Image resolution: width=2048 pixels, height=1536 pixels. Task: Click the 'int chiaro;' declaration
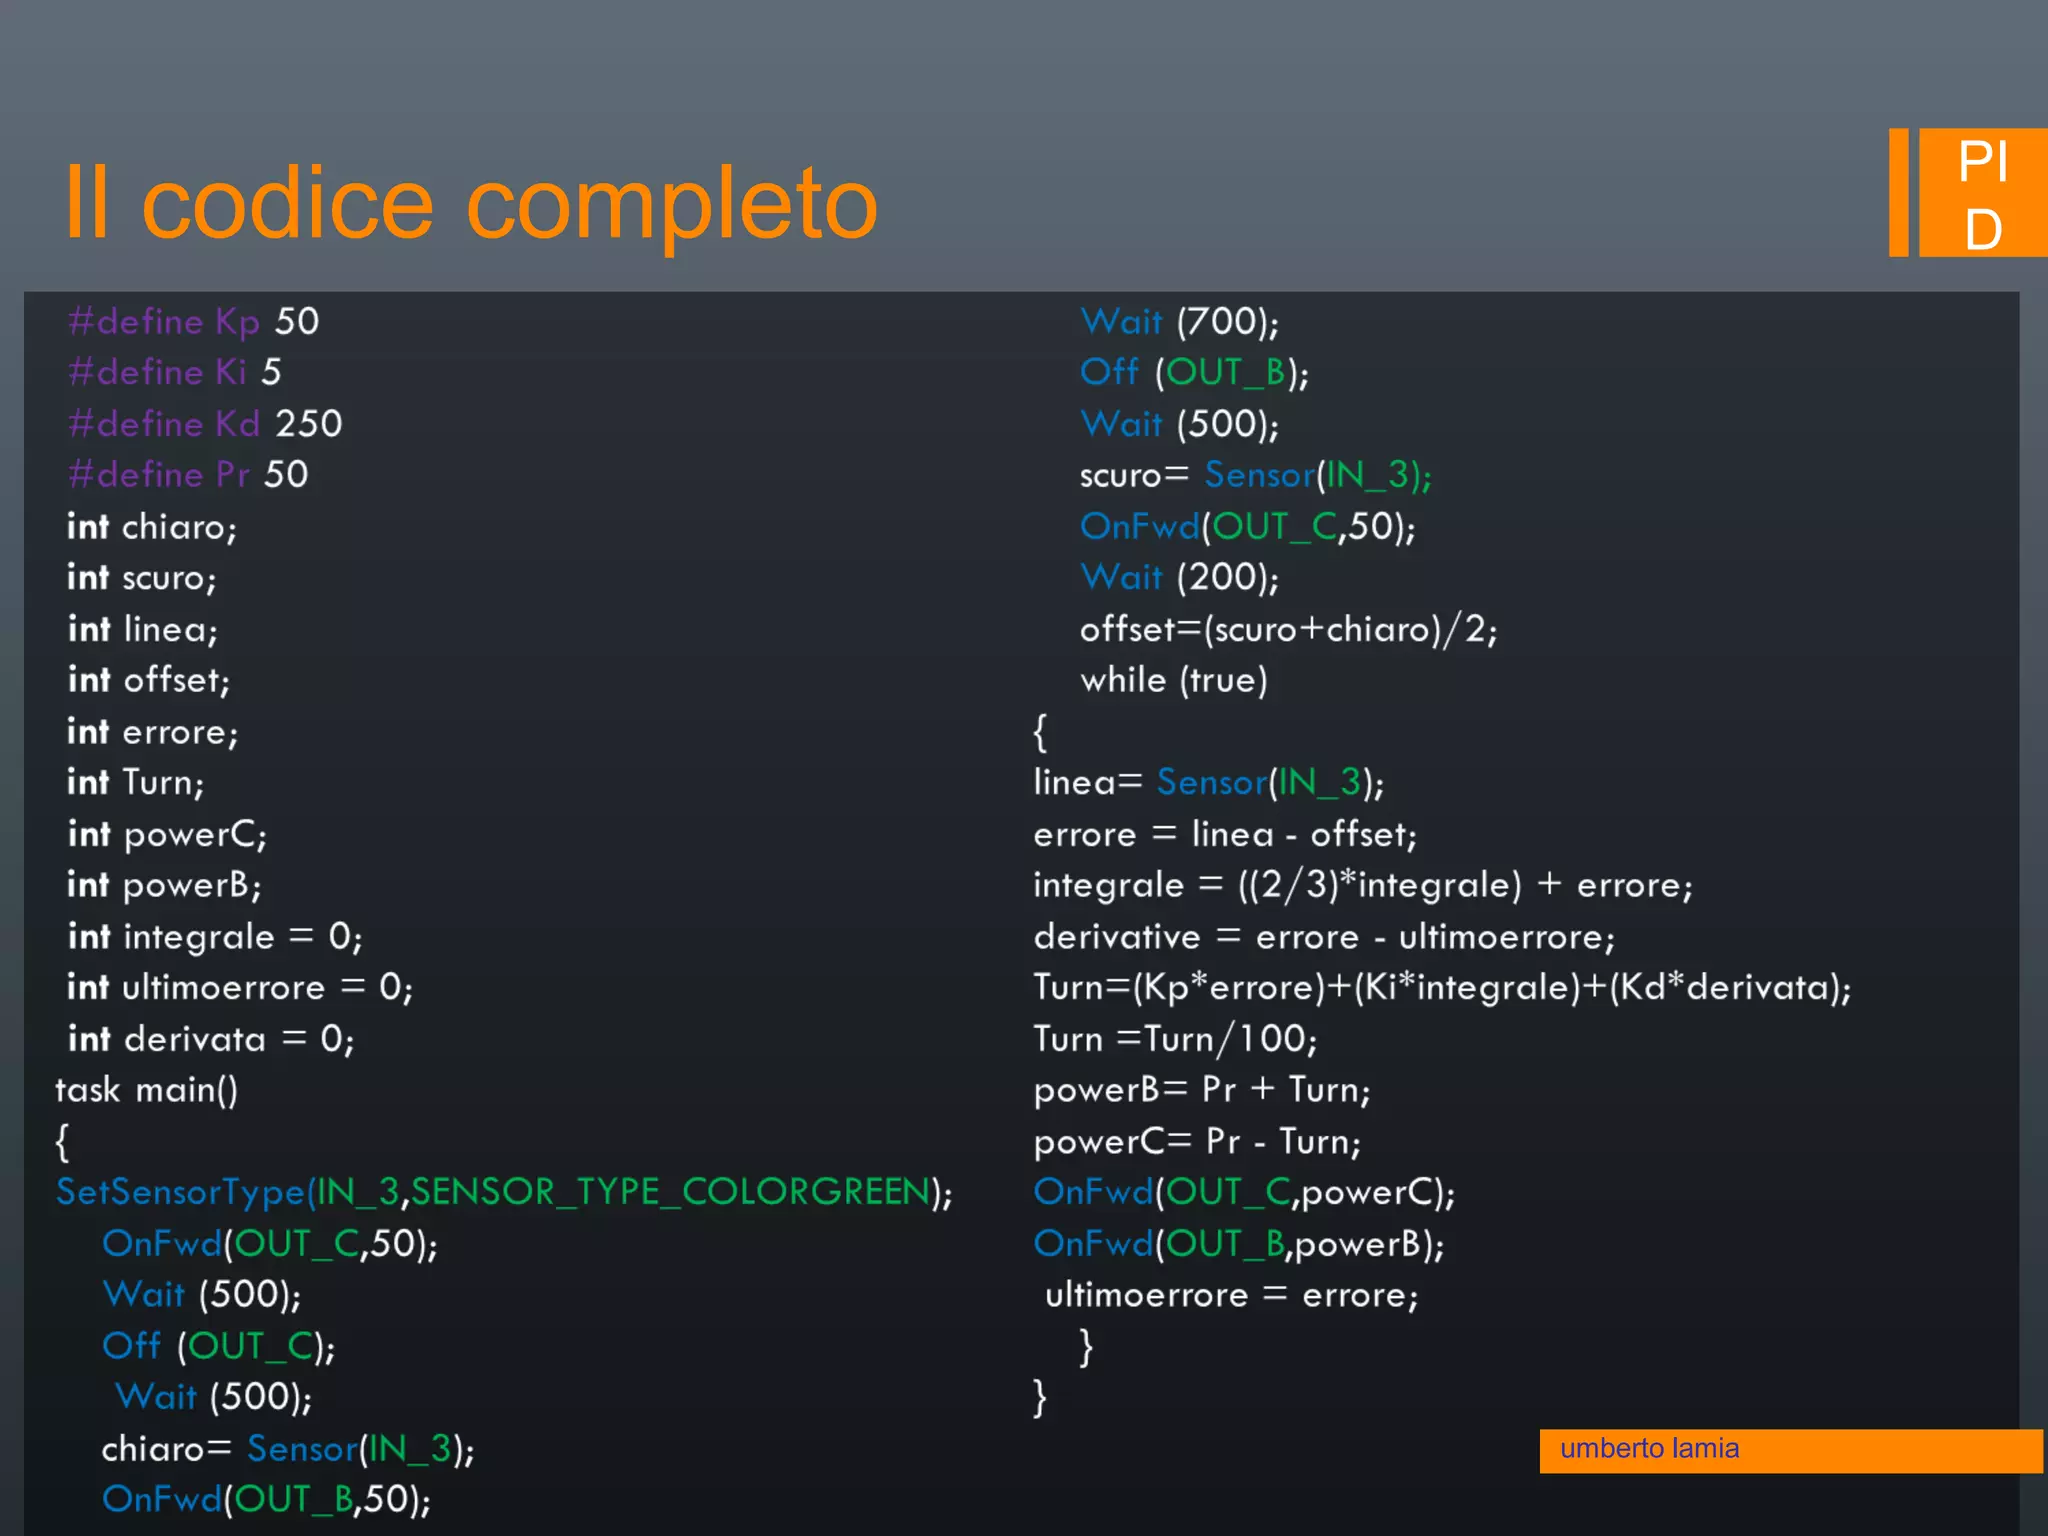[x=152, y=527]
